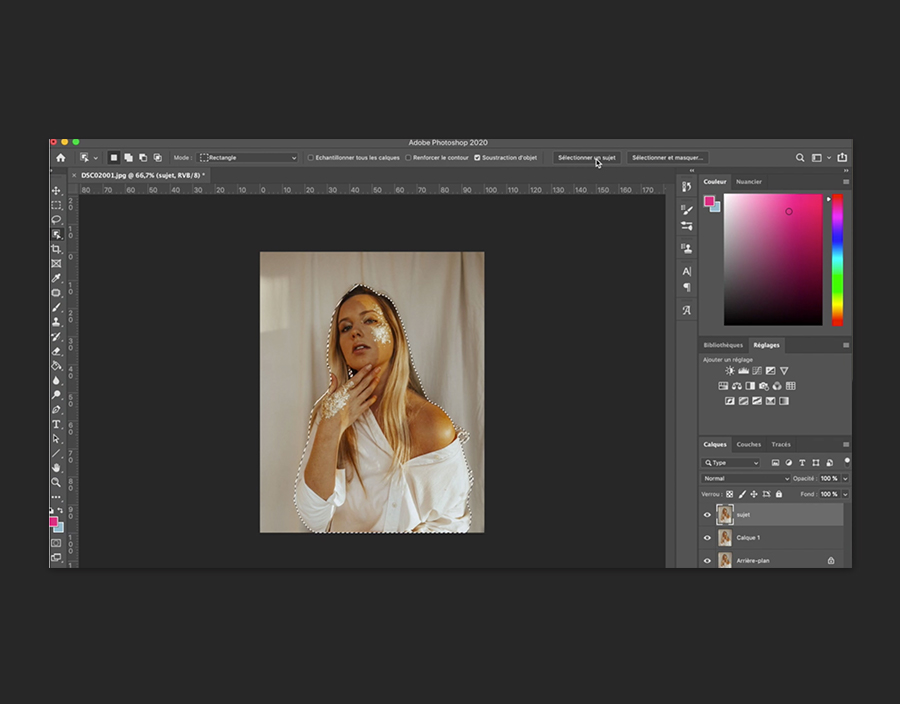This screenshot has height=704, width=900.
Task: Switch to the Nuancier tab
Action: 748,182
